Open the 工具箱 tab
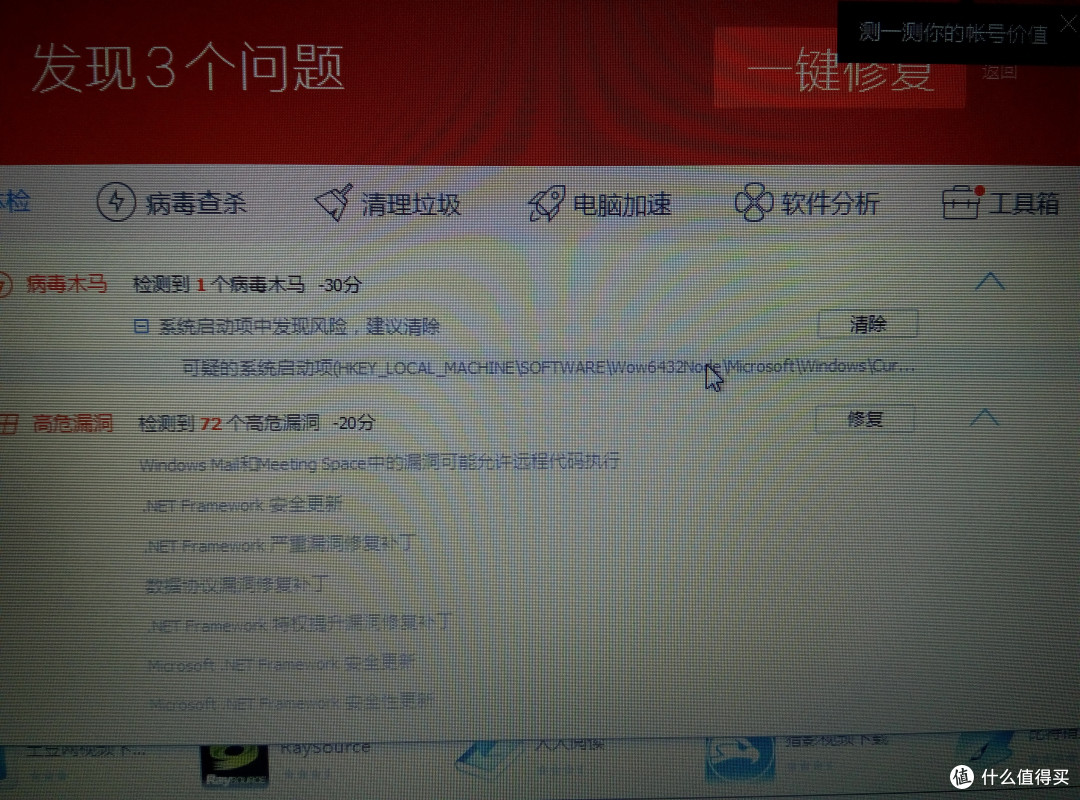 [x=1000, y=203]
